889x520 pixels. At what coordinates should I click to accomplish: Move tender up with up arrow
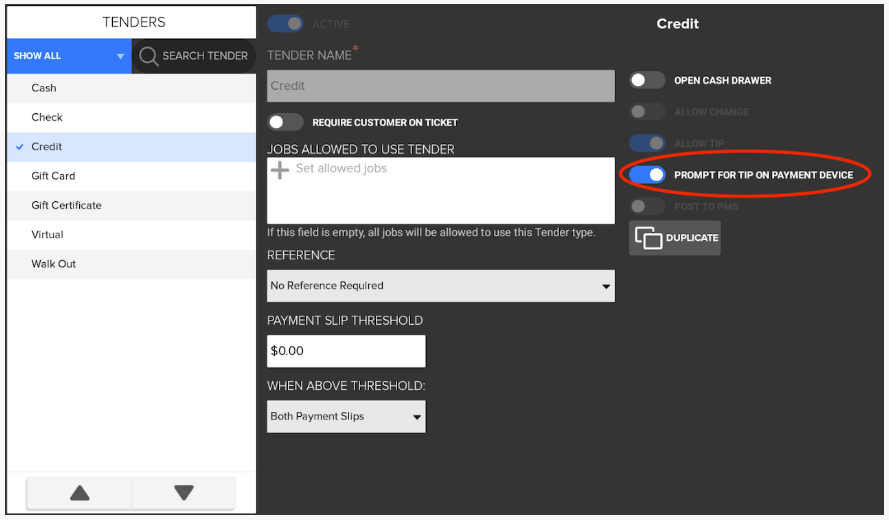[x=79, y=492]
